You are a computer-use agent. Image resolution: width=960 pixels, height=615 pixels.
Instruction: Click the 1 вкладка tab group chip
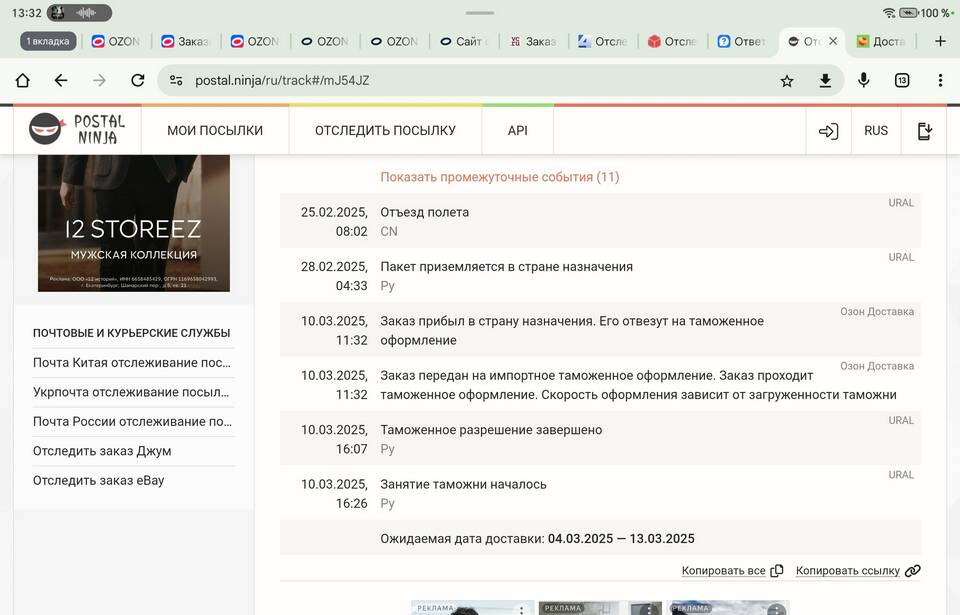(48, 41)
